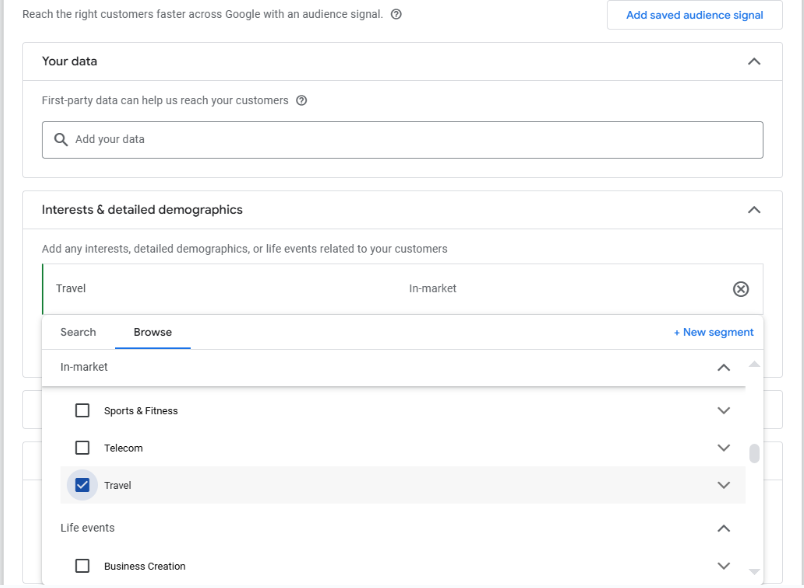Remove the Travel In-market segment
The width and height of the screenshot is (804, 588).
point(740,289)
